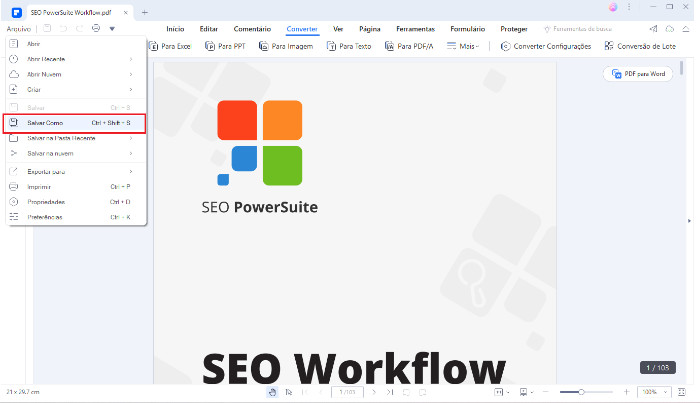Click the Arquivo menu button

click(19, 29)
